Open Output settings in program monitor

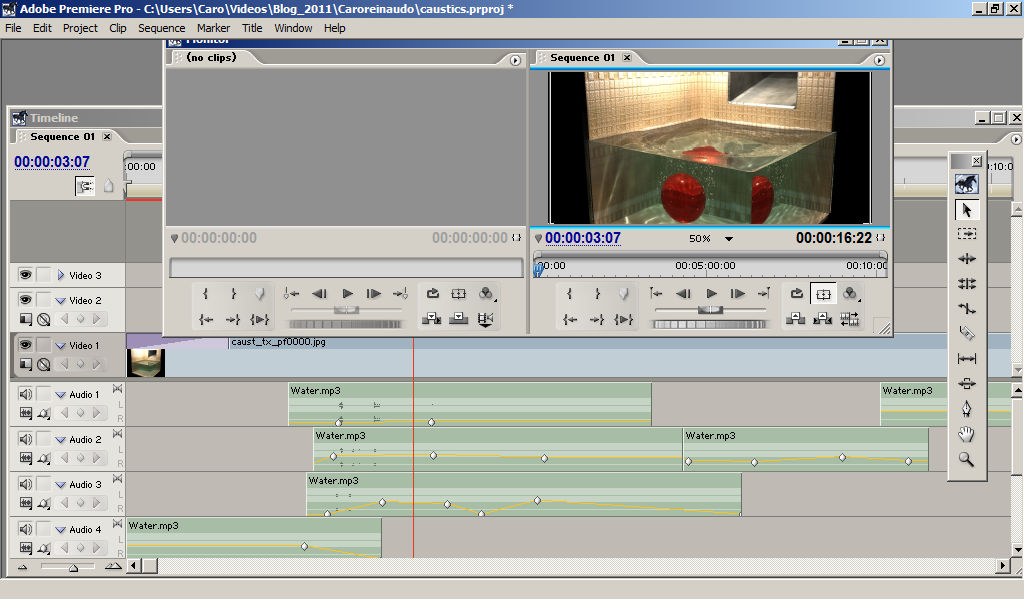point(850,294)
